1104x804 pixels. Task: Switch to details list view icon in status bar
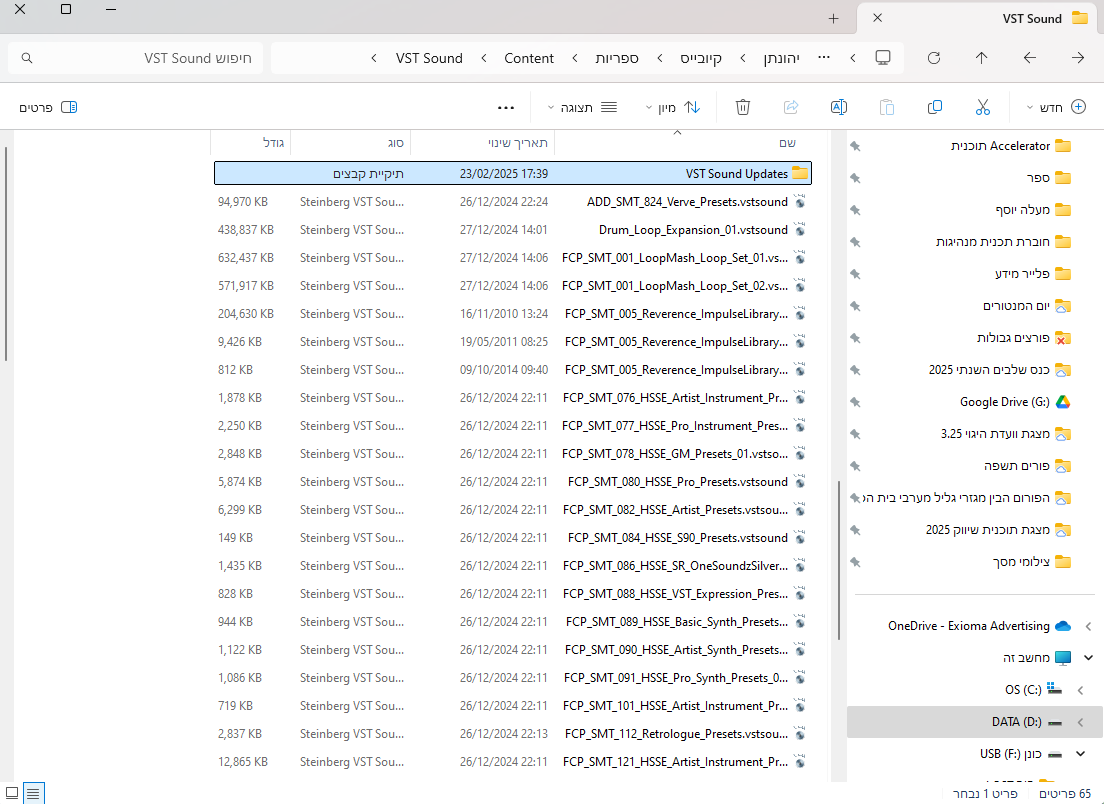pyautogui.click(x=33, y=793)
